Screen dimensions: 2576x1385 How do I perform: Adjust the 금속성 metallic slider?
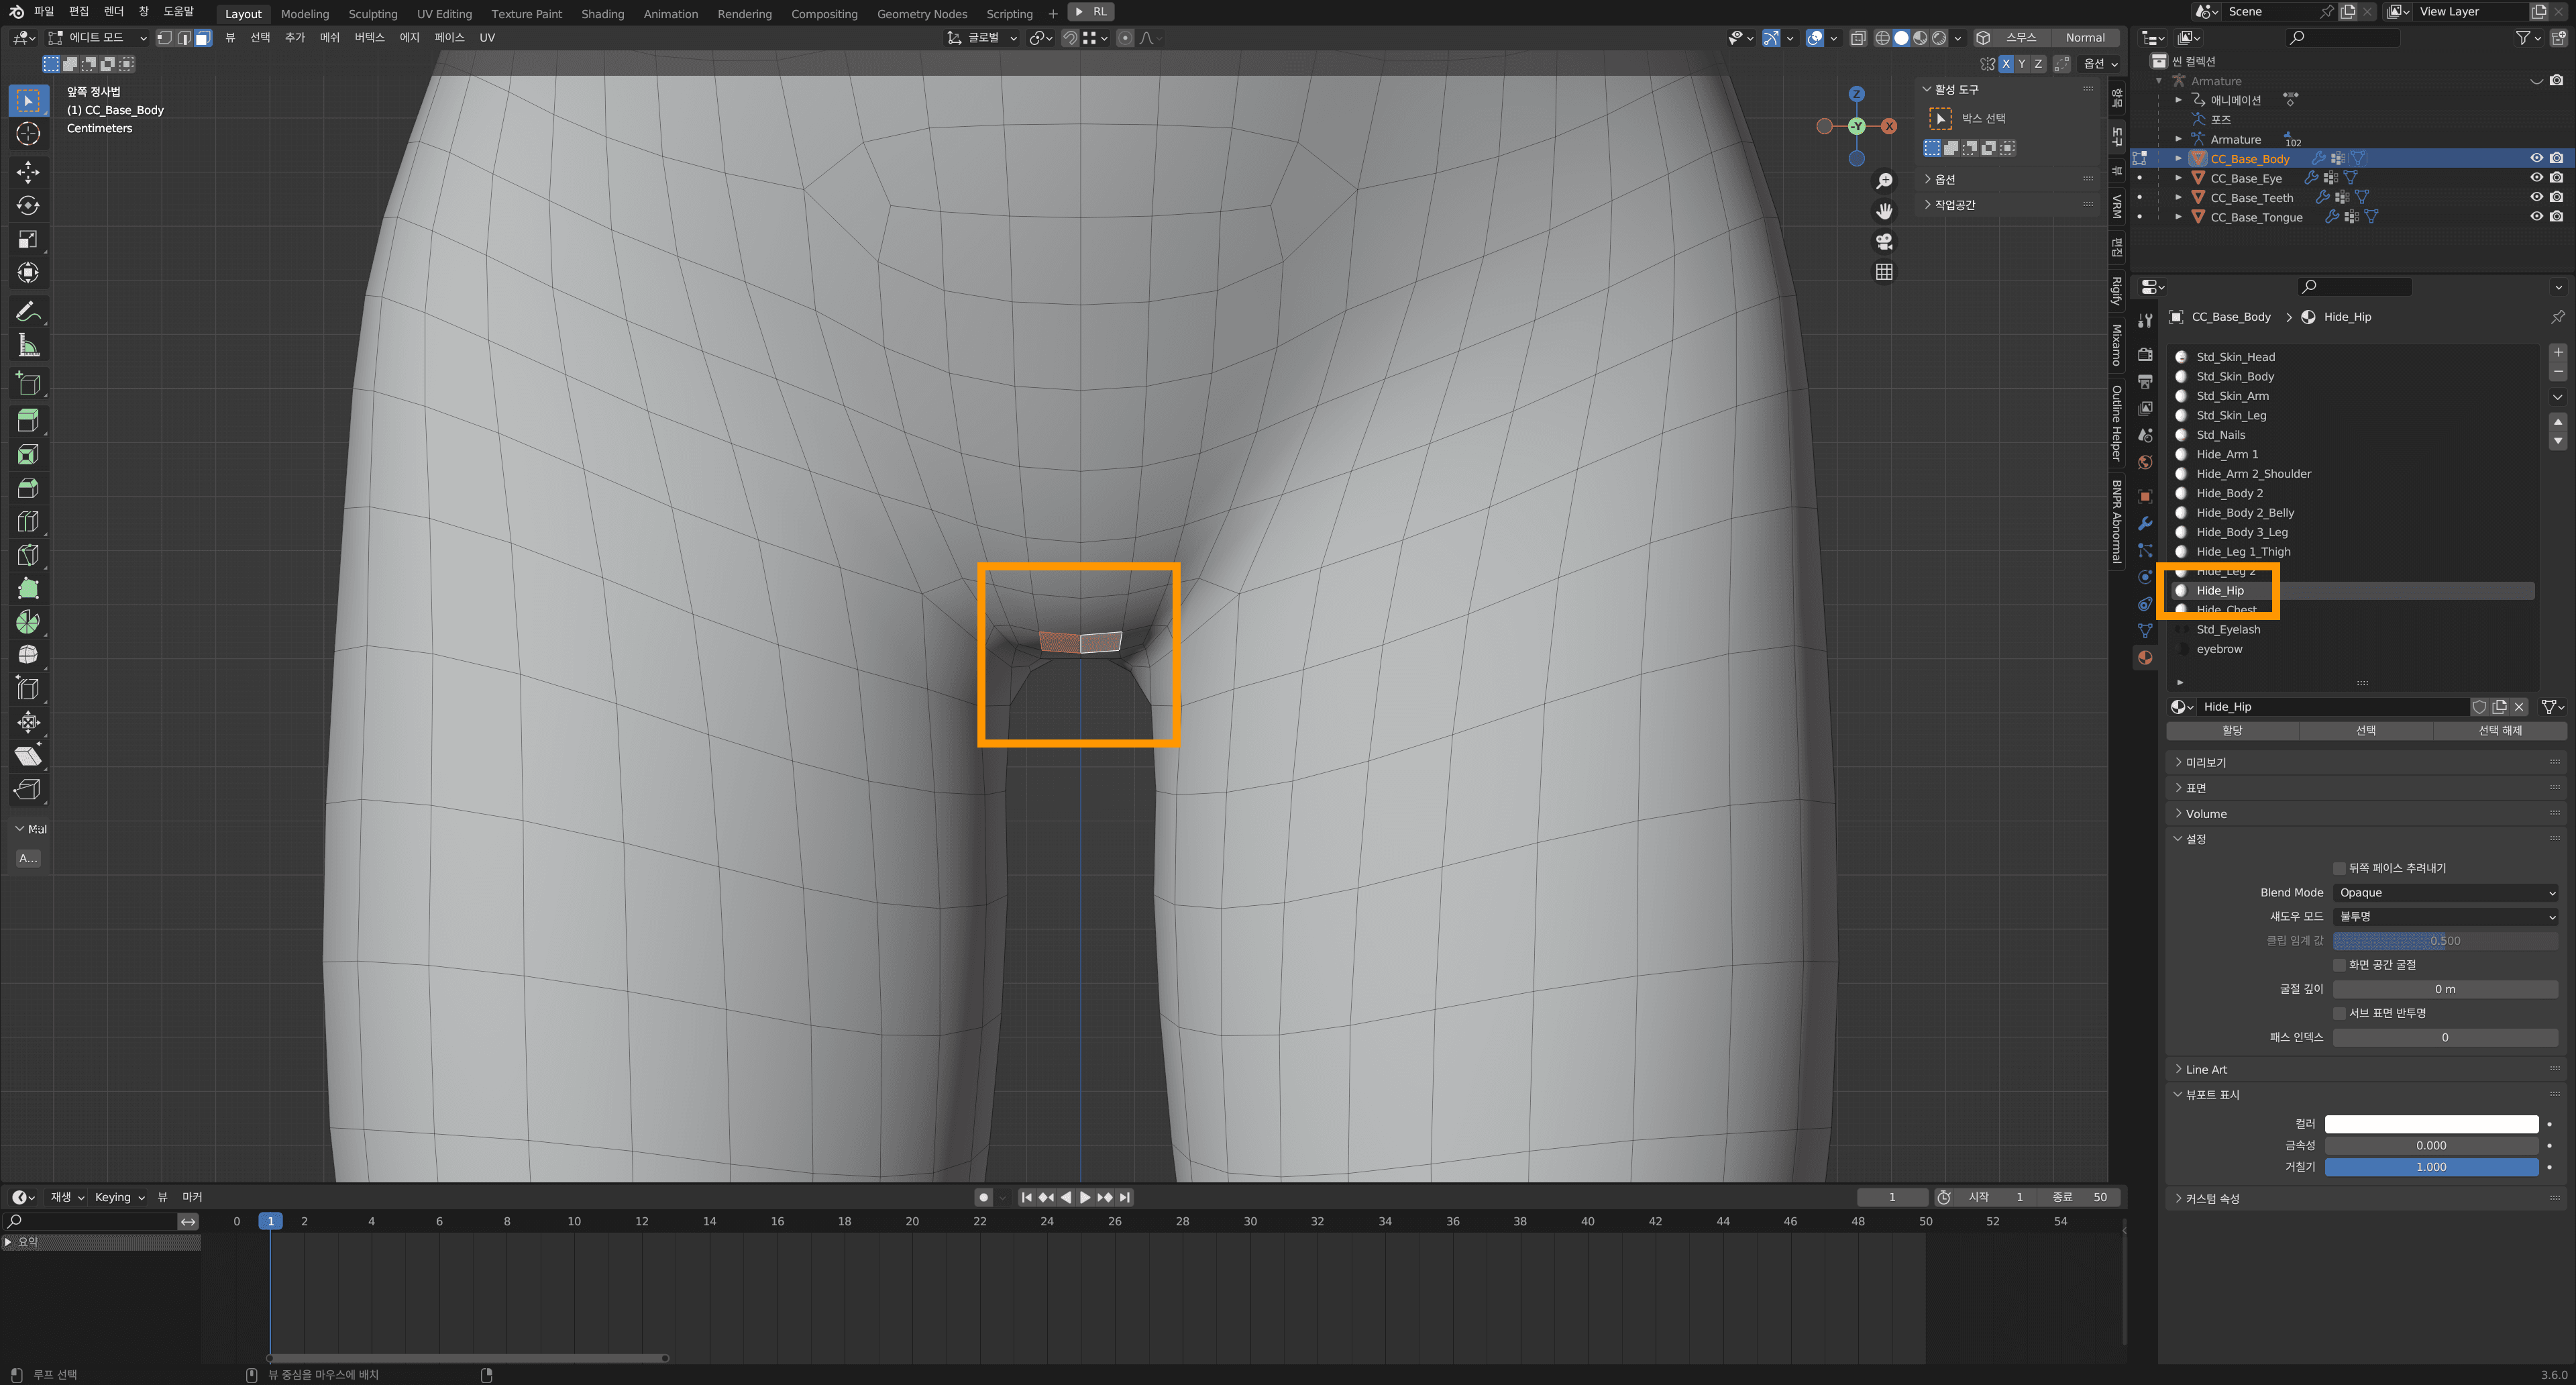tap(2431, 1146)
